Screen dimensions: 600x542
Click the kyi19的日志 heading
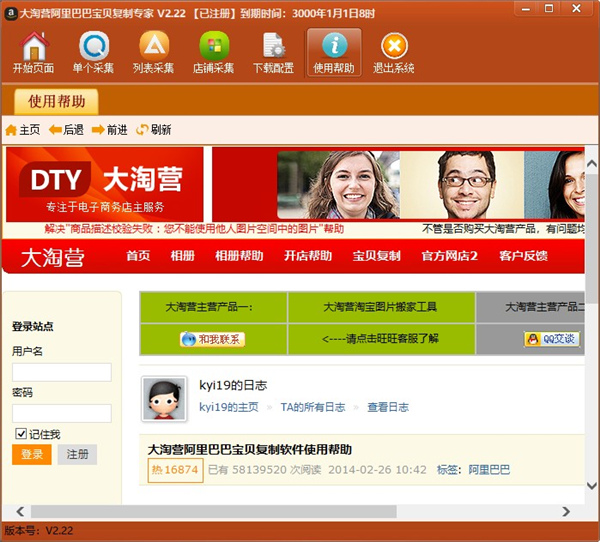233,385
